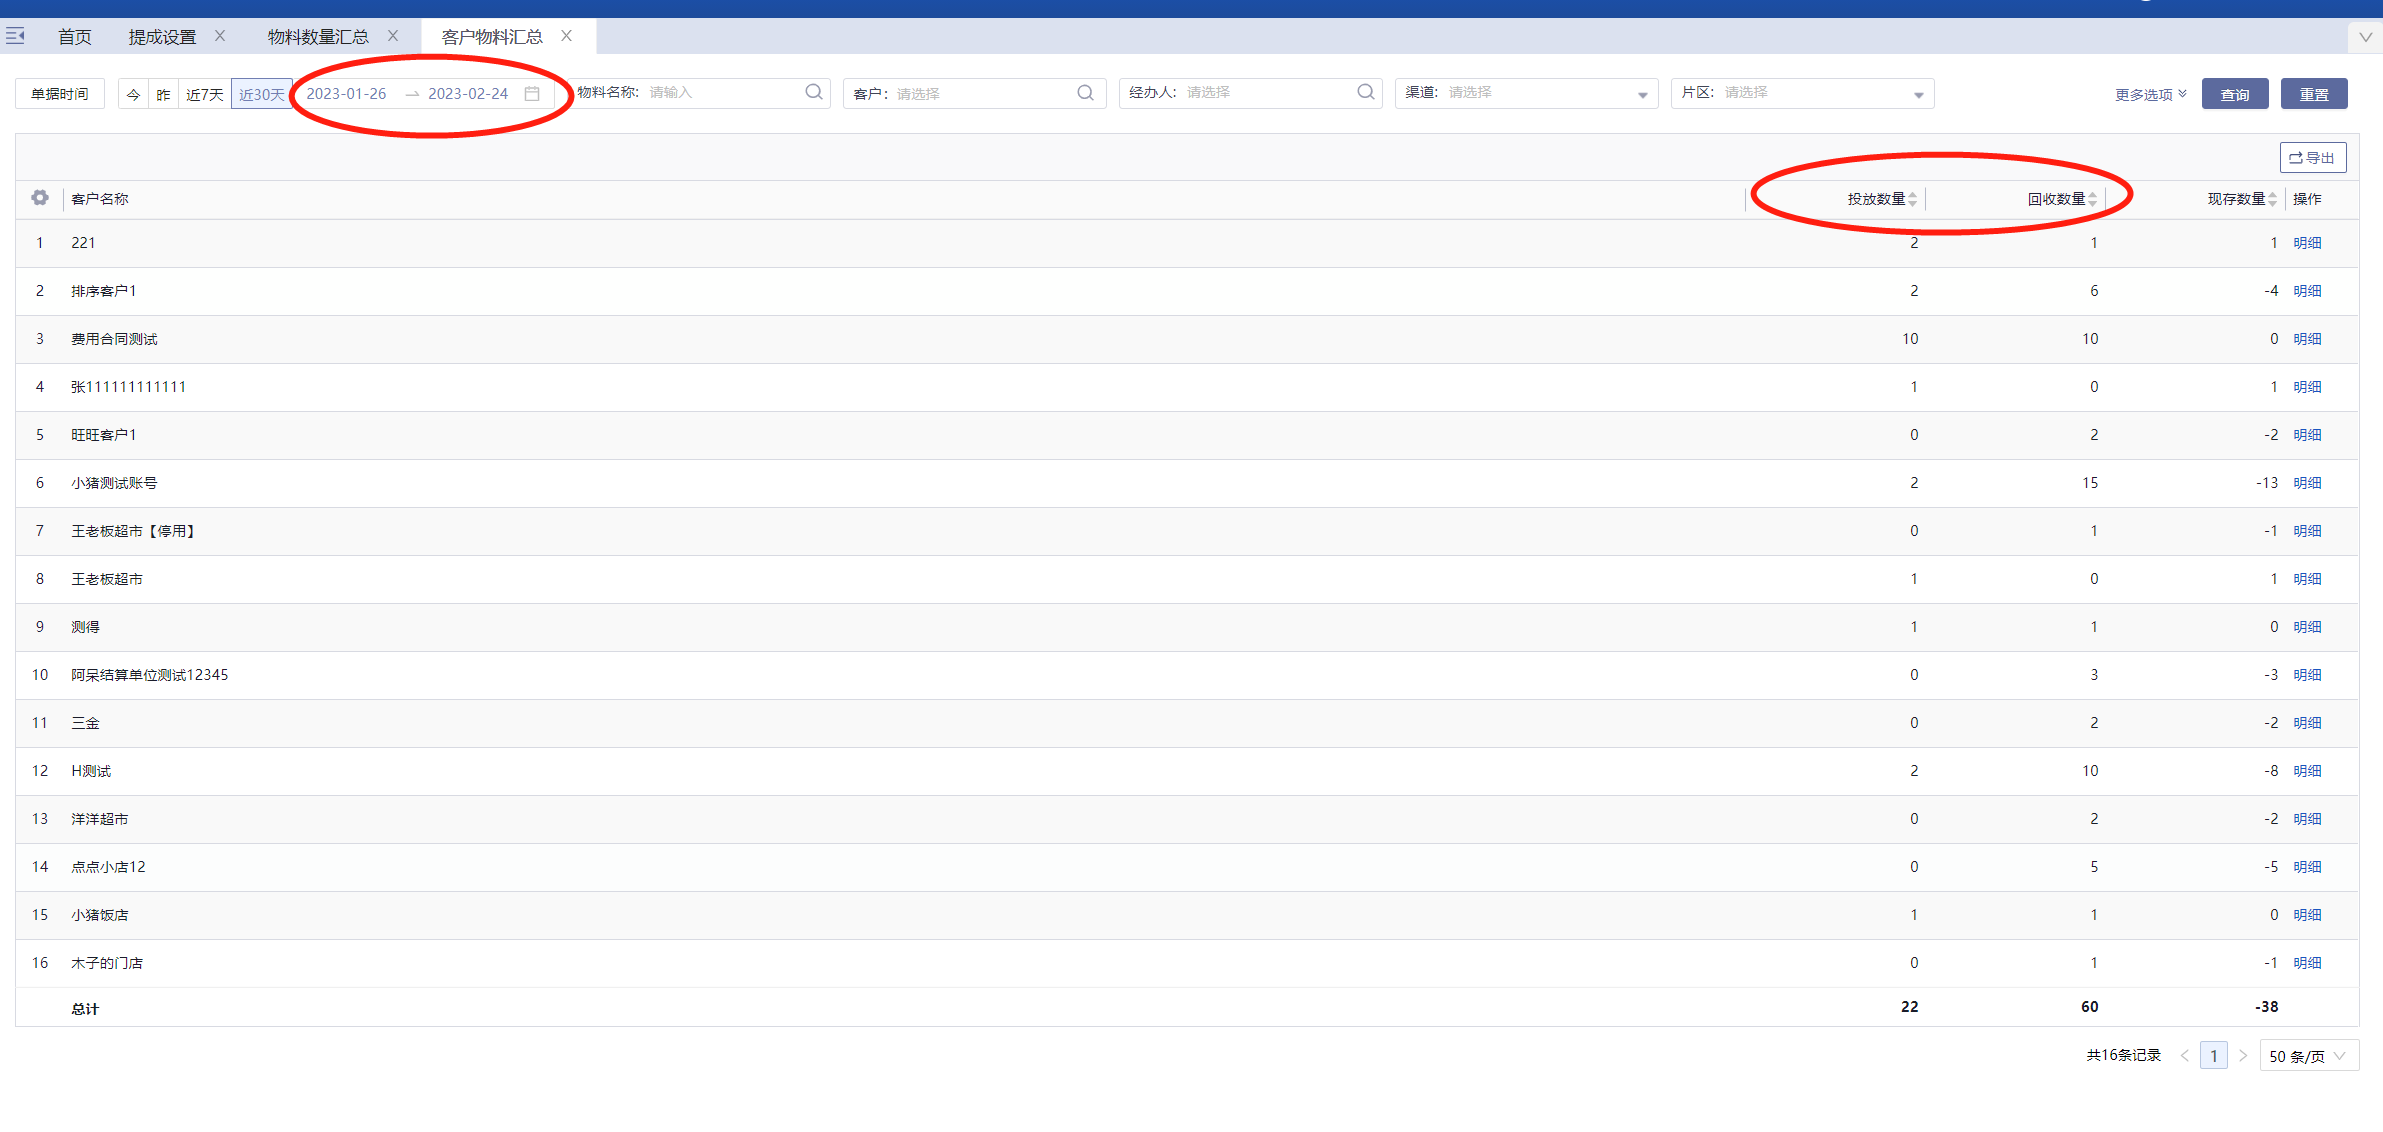This screenshot has height=1132, width=2383.
Task: Sort by 现存数量 column arrows
Action: coord(2272,199)
